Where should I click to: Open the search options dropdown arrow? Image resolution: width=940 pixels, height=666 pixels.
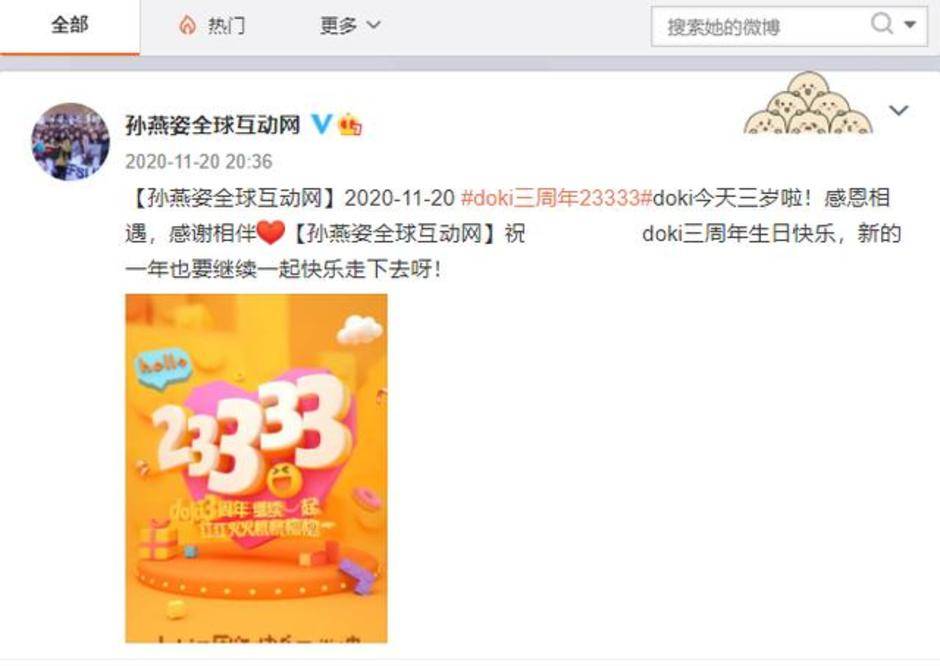point(910,25)
